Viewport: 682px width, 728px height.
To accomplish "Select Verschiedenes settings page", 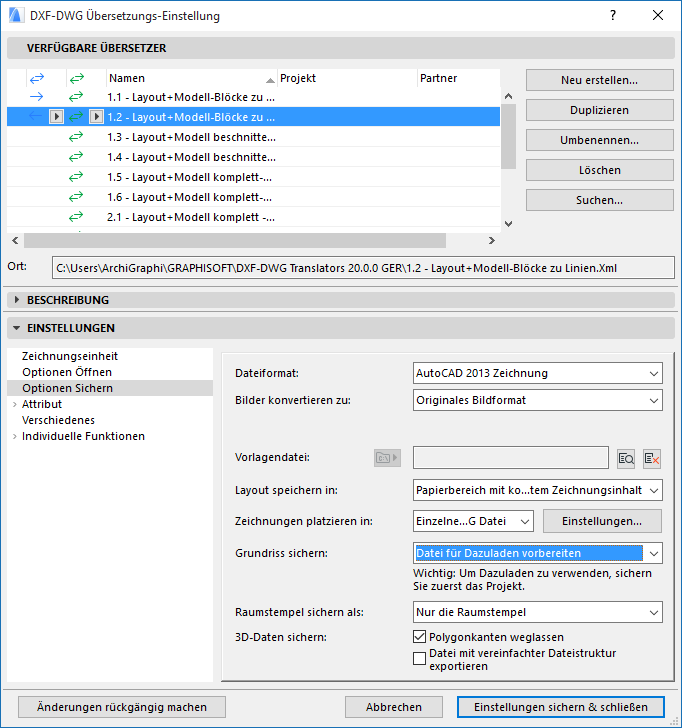I will (58, 420).
